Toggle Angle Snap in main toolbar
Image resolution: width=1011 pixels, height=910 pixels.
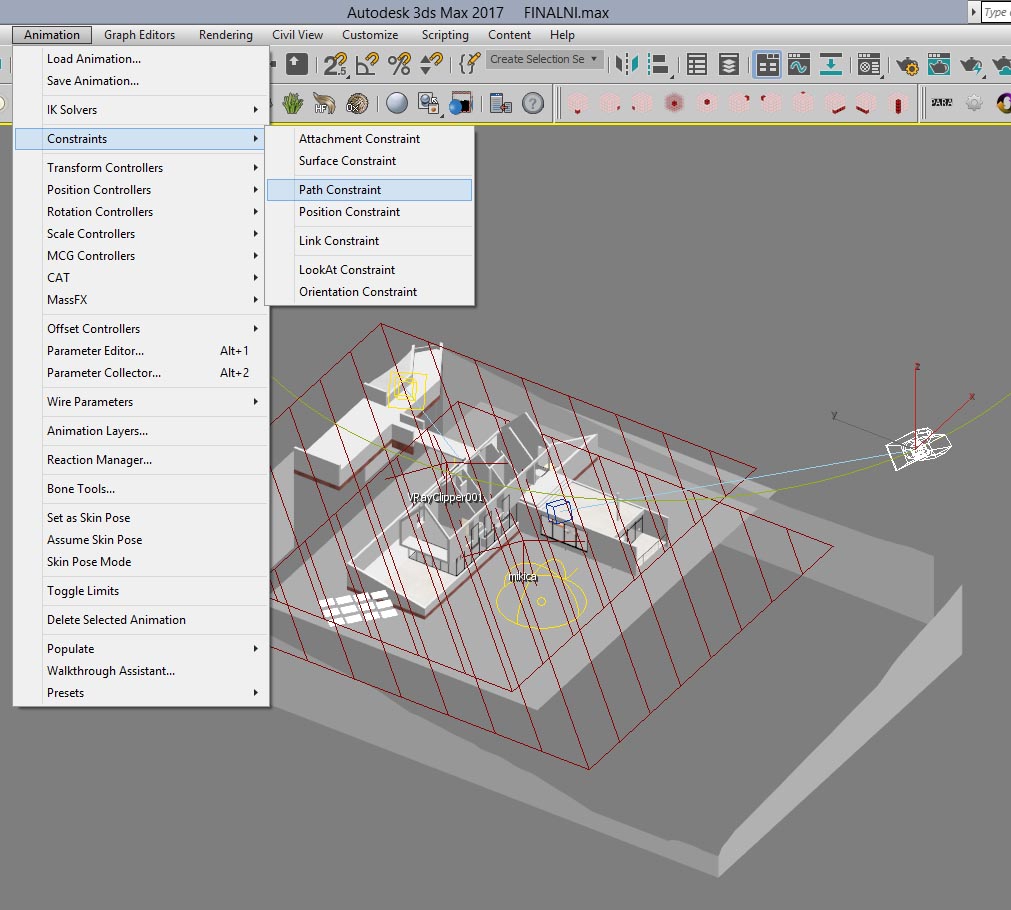pyautogui.click(x=368, y=64)
